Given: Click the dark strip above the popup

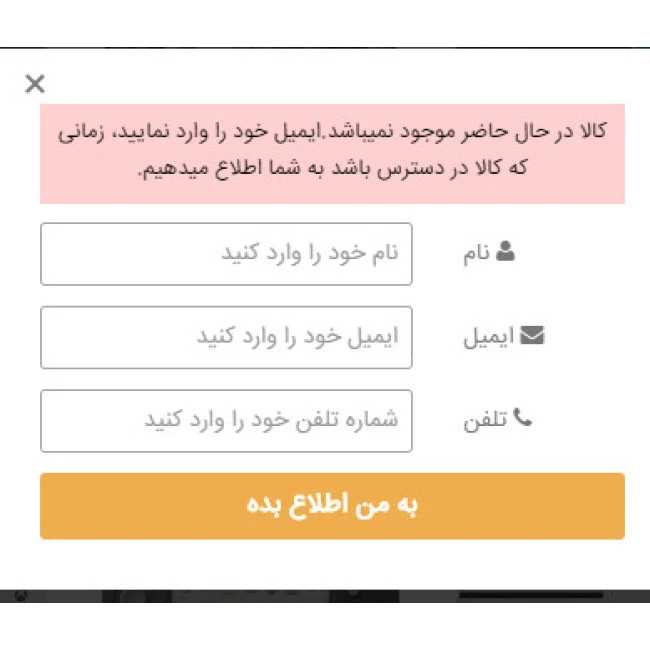Looking at the screenshot, I should click(x=325, y=47).
